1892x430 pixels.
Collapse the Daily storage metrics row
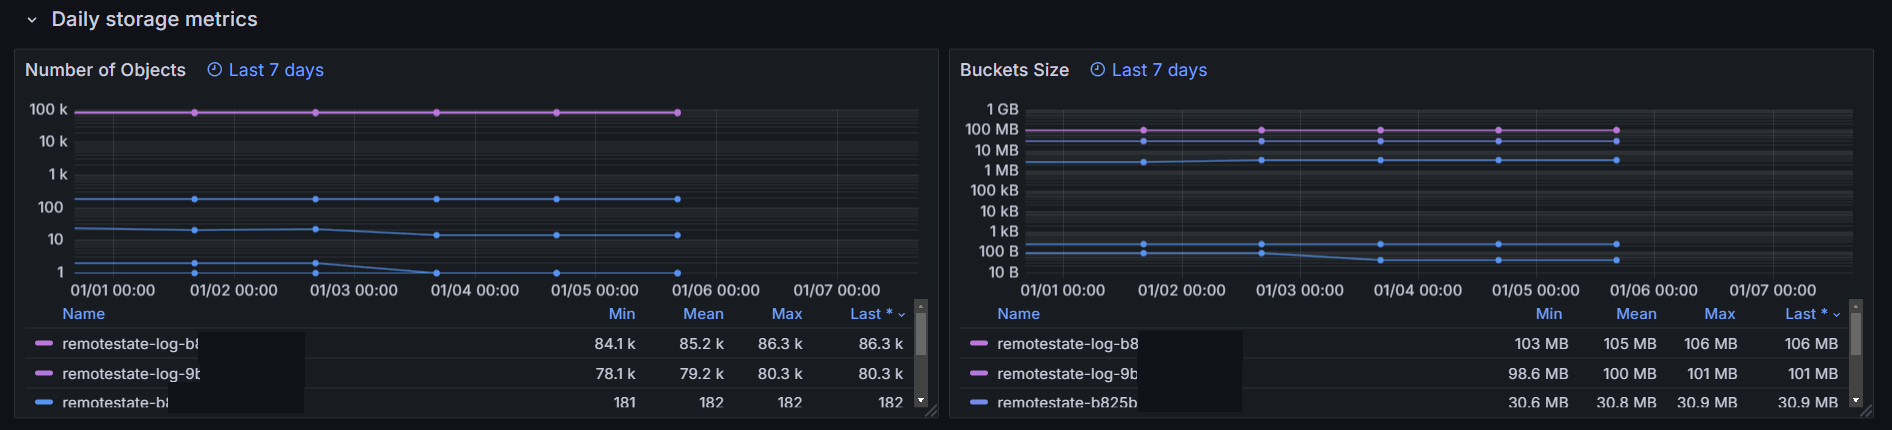[32, 20]
